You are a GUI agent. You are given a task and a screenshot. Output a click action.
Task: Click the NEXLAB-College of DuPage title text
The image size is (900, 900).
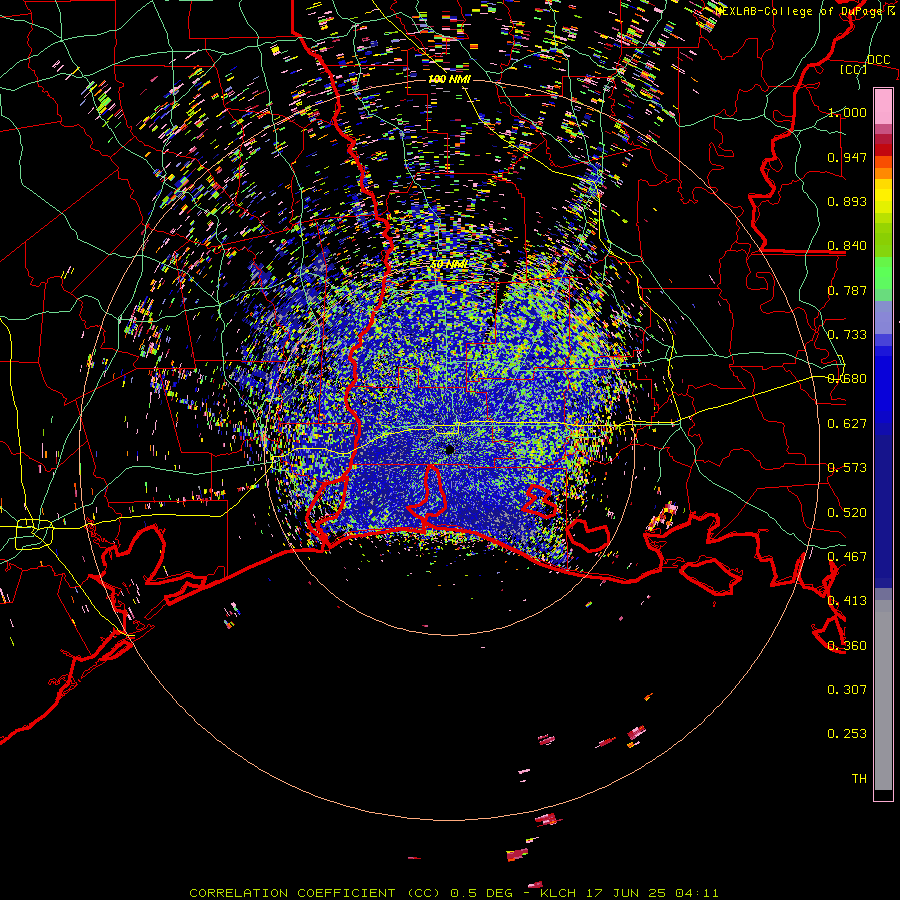[x=798, y=11]
